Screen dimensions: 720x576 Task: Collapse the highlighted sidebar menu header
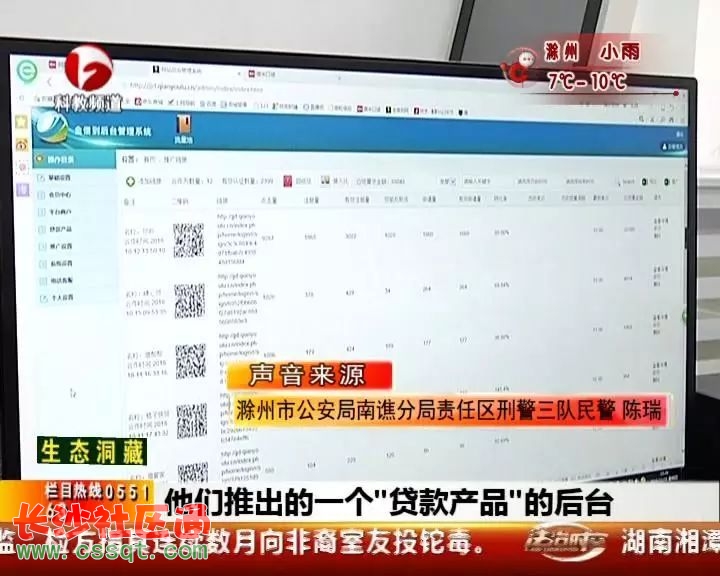[74, 160]
